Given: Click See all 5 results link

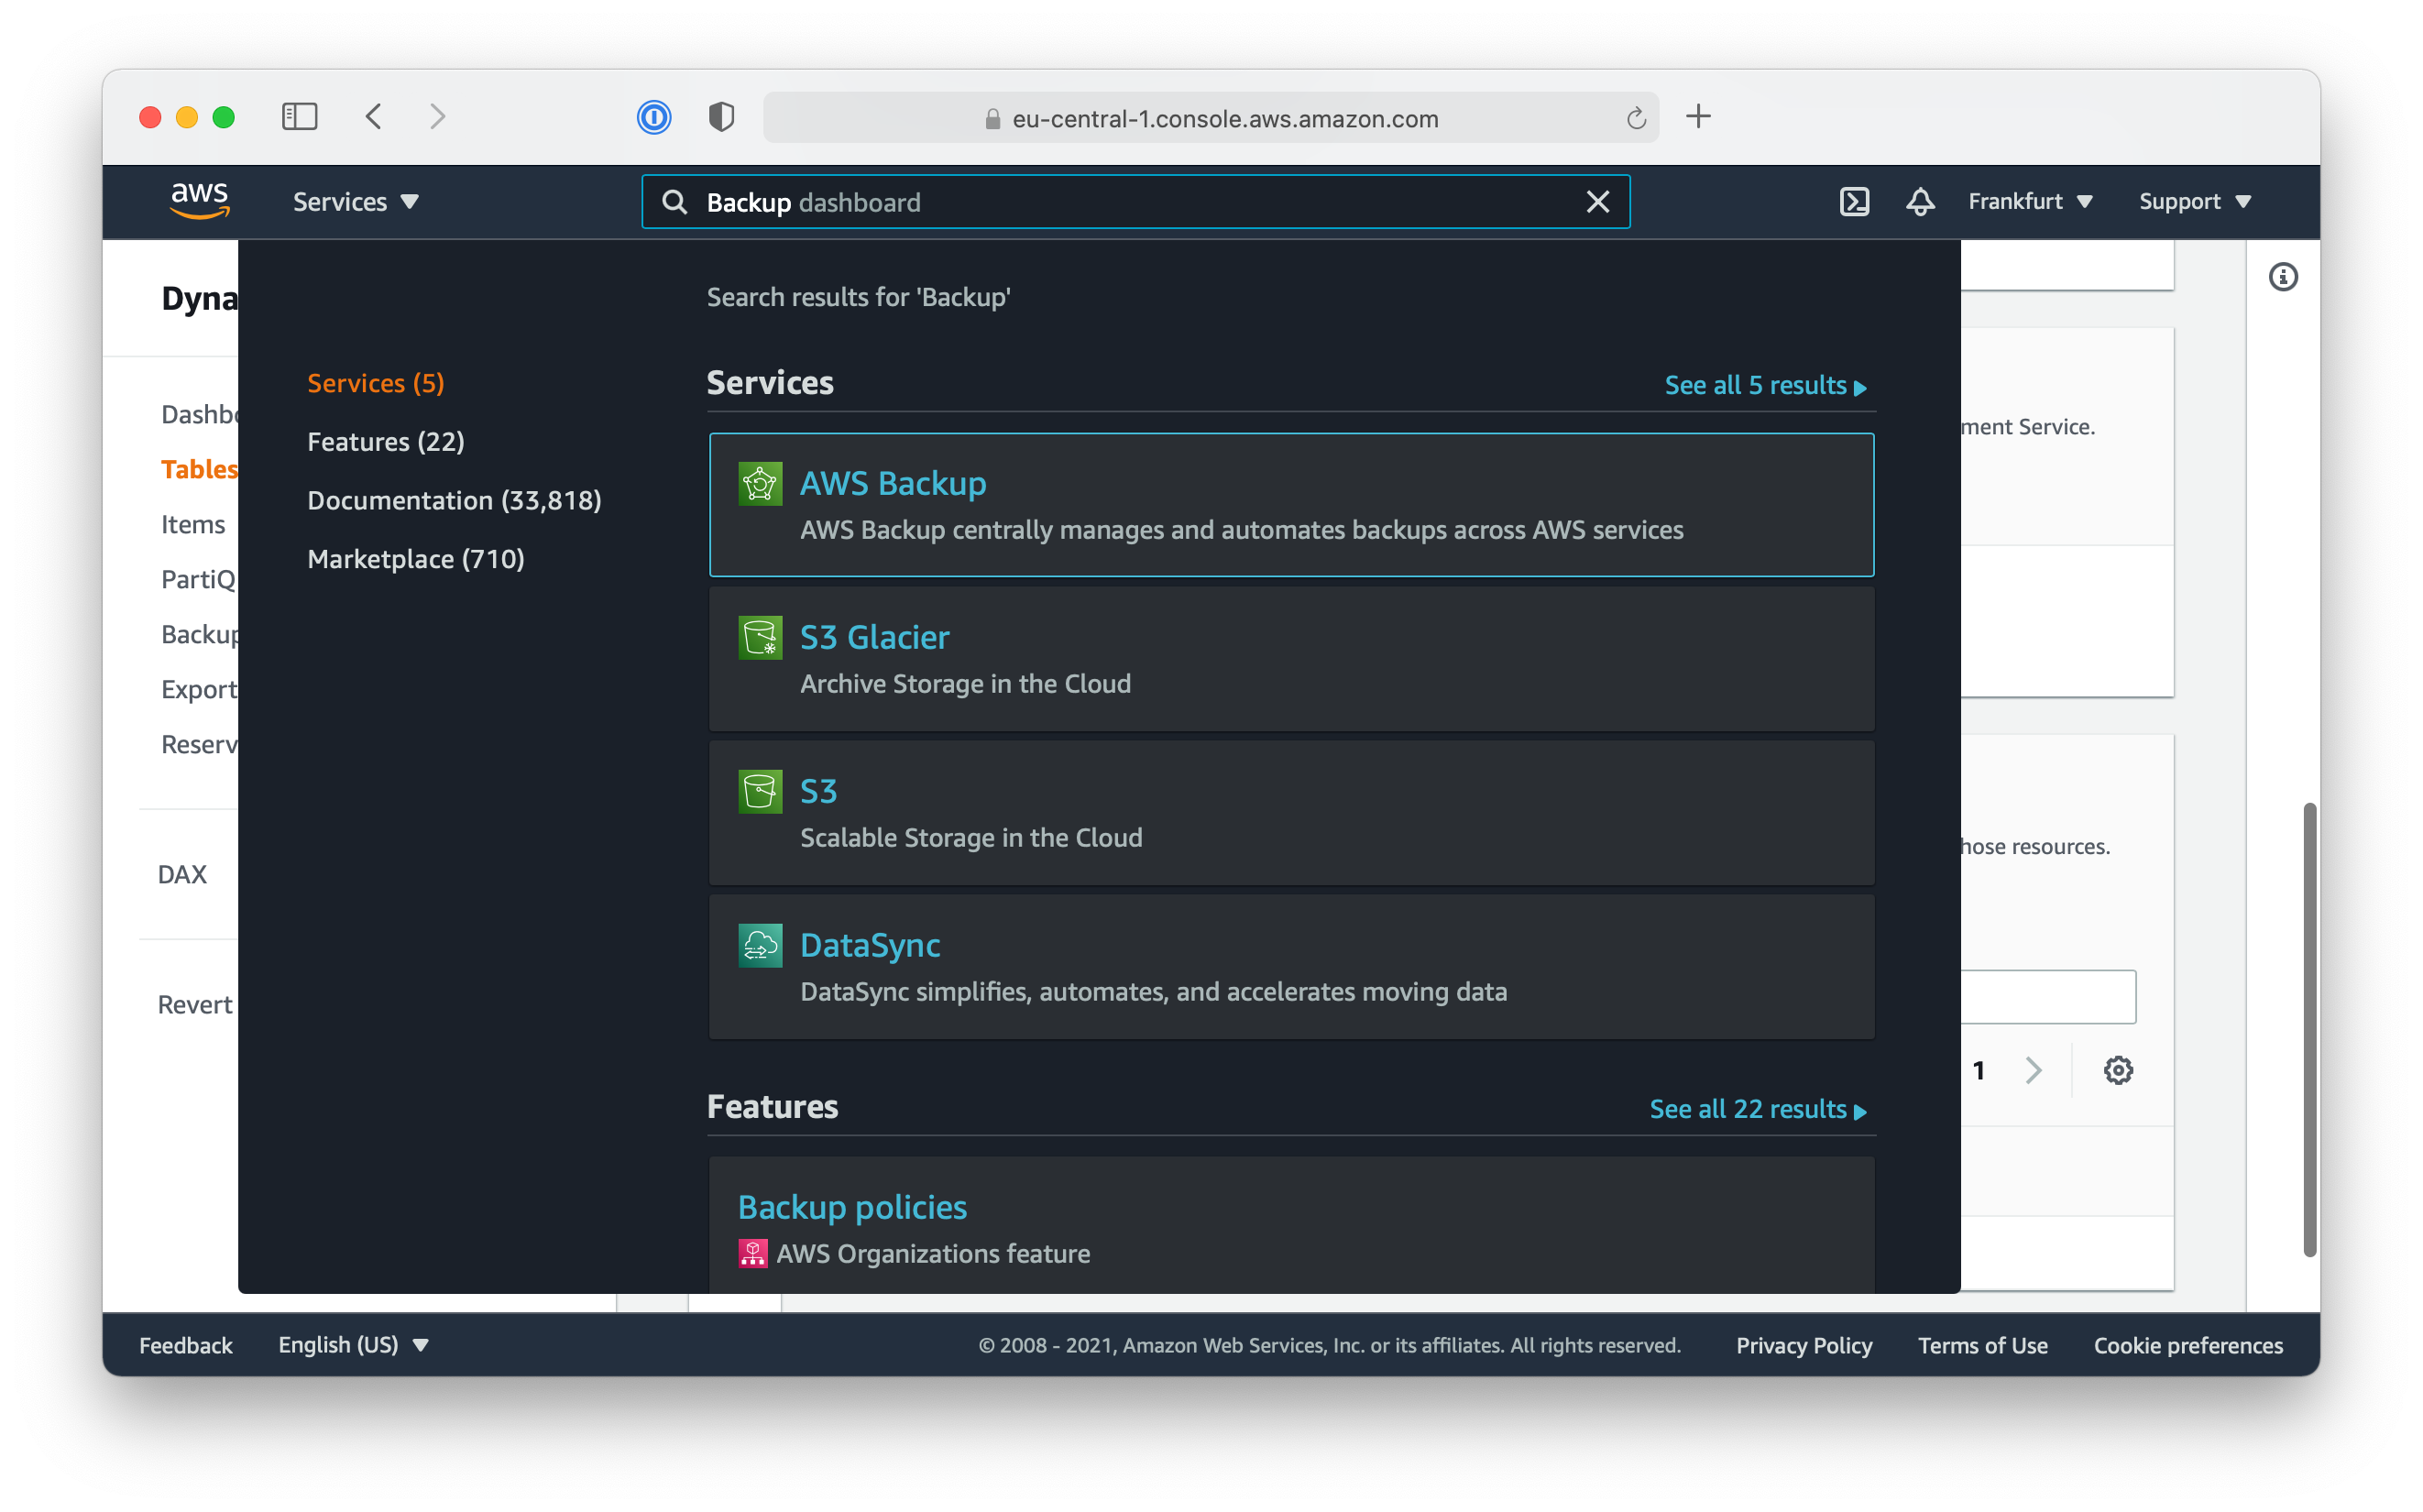Looking at the screenshot, I should pyautogui.click(x=1764, y=385).
